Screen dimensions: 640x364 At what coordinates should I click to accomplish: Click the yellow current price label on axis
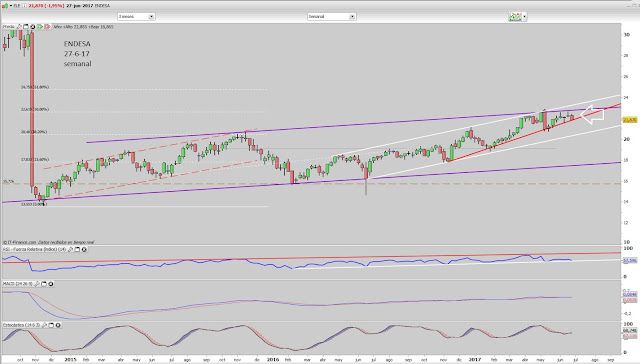[630, 120]
